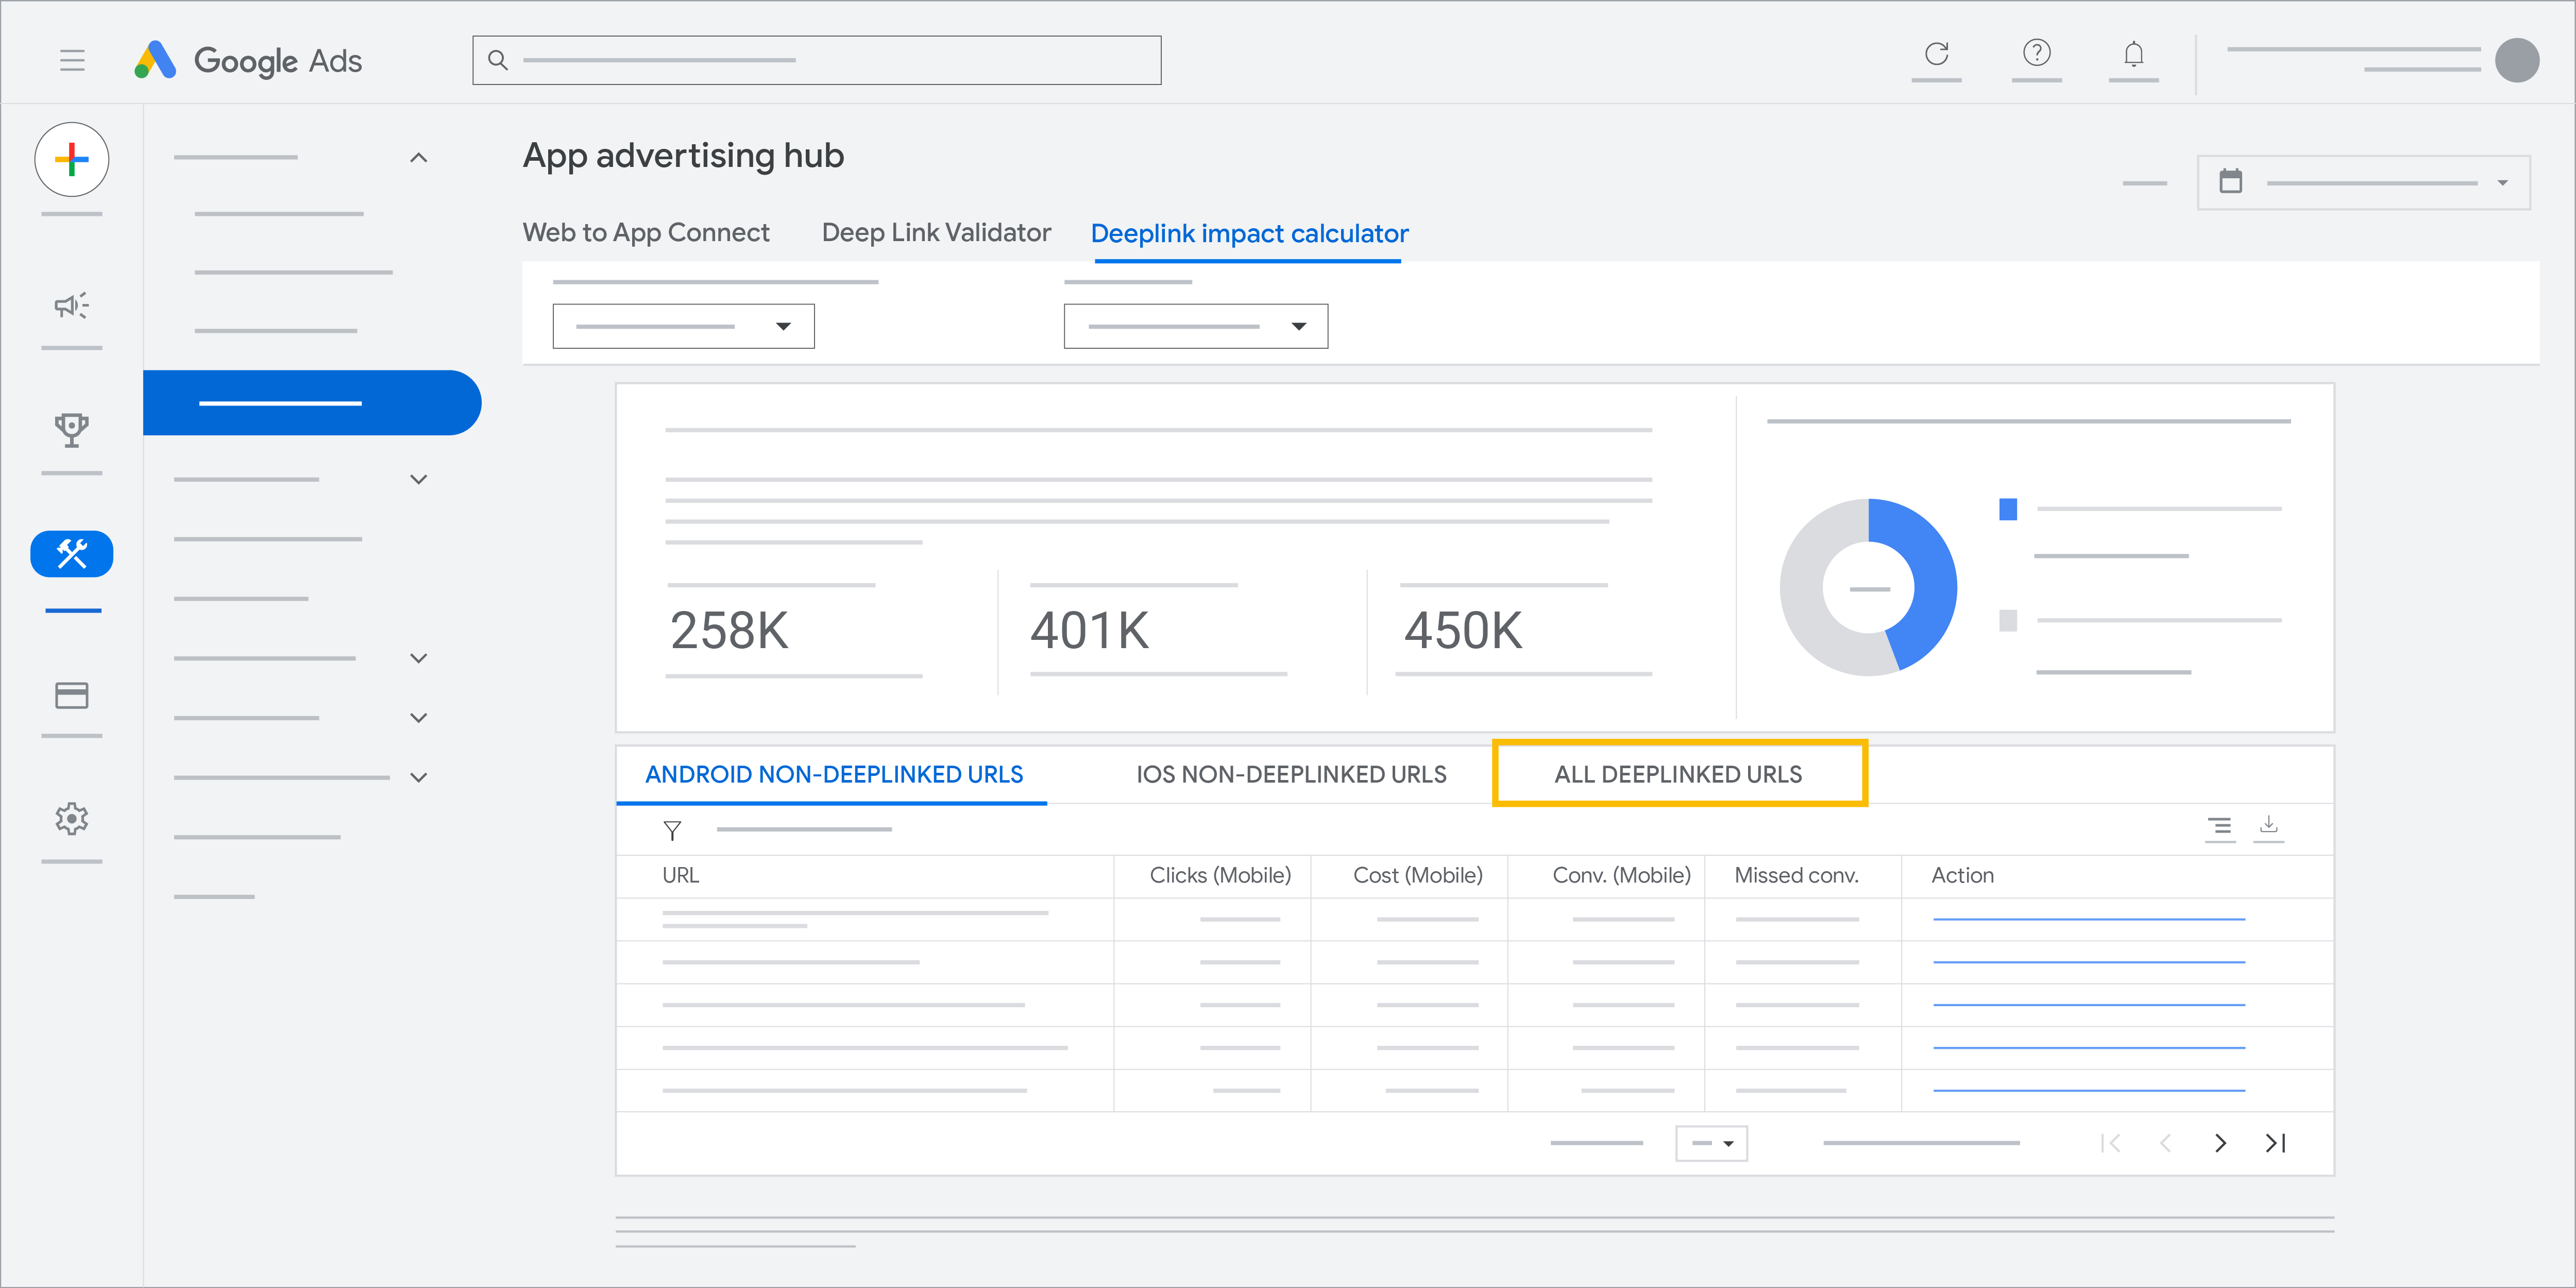
Task: Click inside the top search field
Action: tap(816, 60)
